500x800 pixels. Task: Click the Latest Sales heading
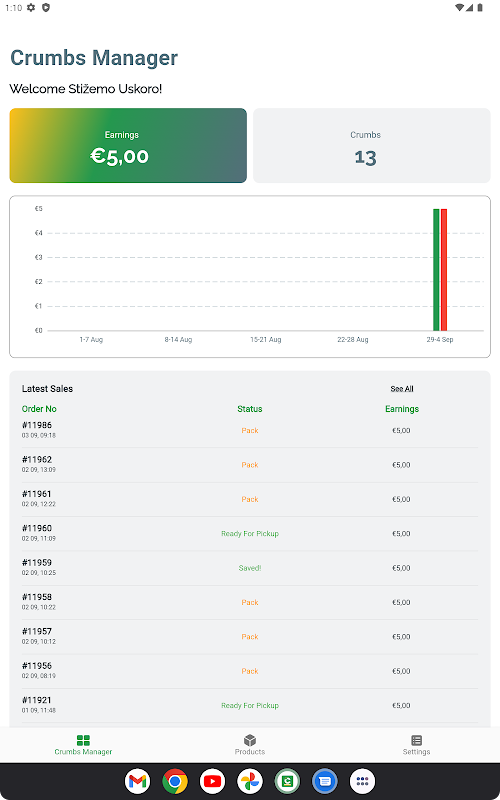tap(47, 389)
